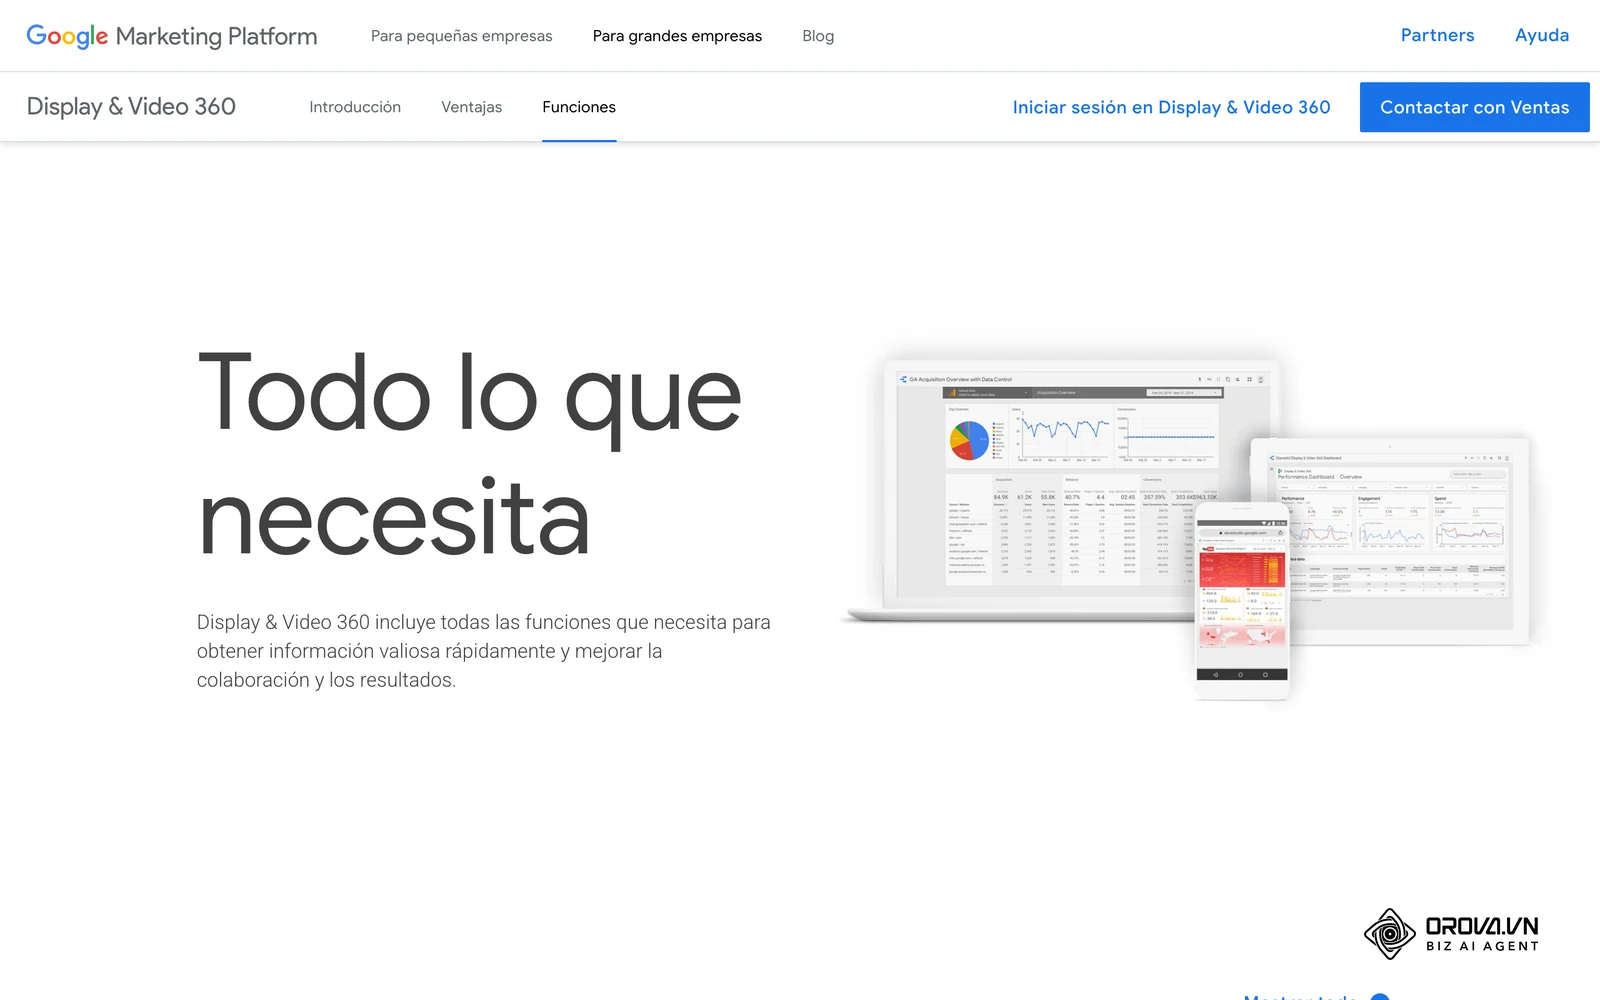Screen dimensions: 1600x1000
Task: Open the Ayuda help link
Action: (1542, 35)
